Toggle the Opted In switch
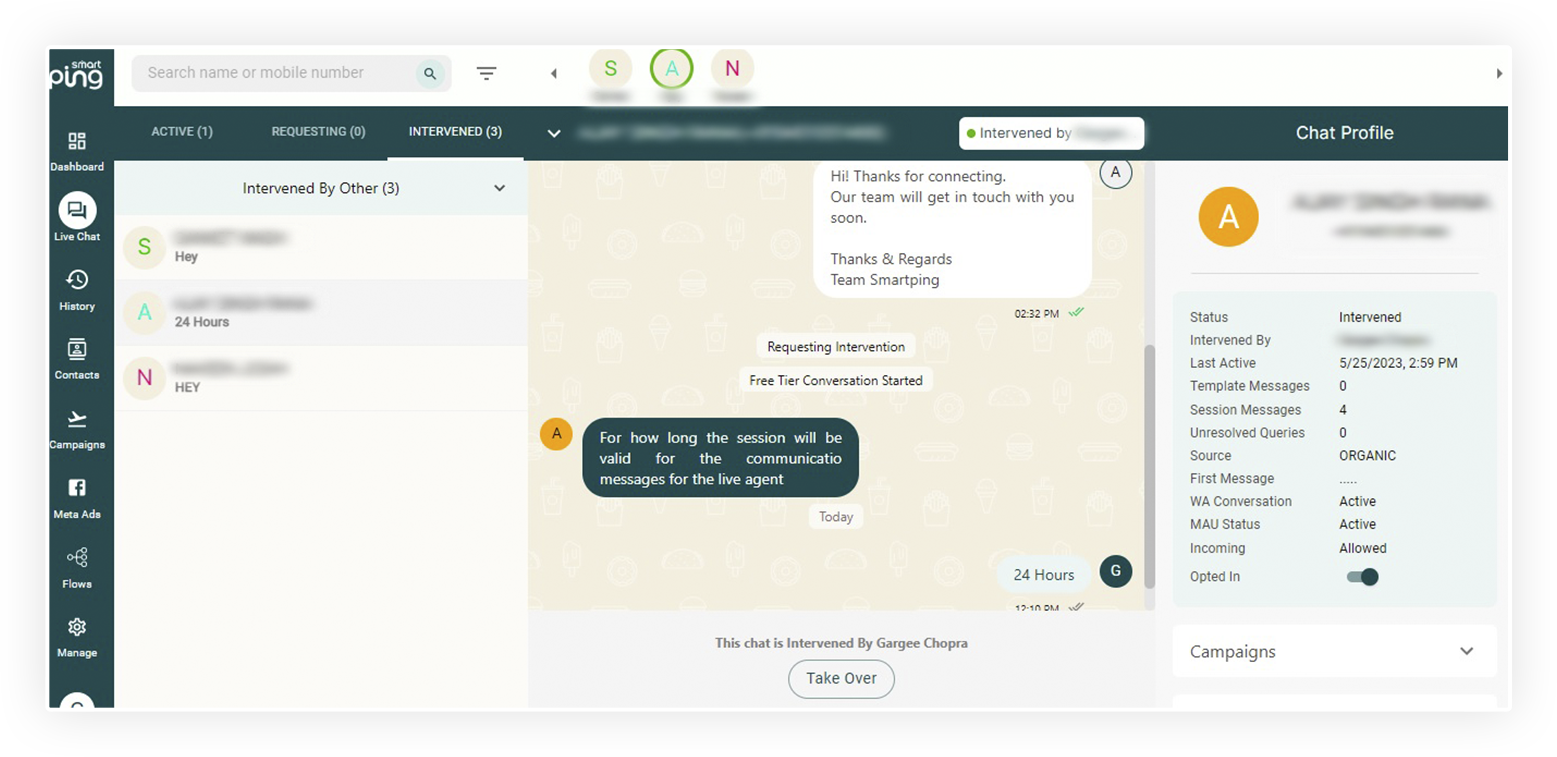1557x757 pixels. click(1362, 577)
